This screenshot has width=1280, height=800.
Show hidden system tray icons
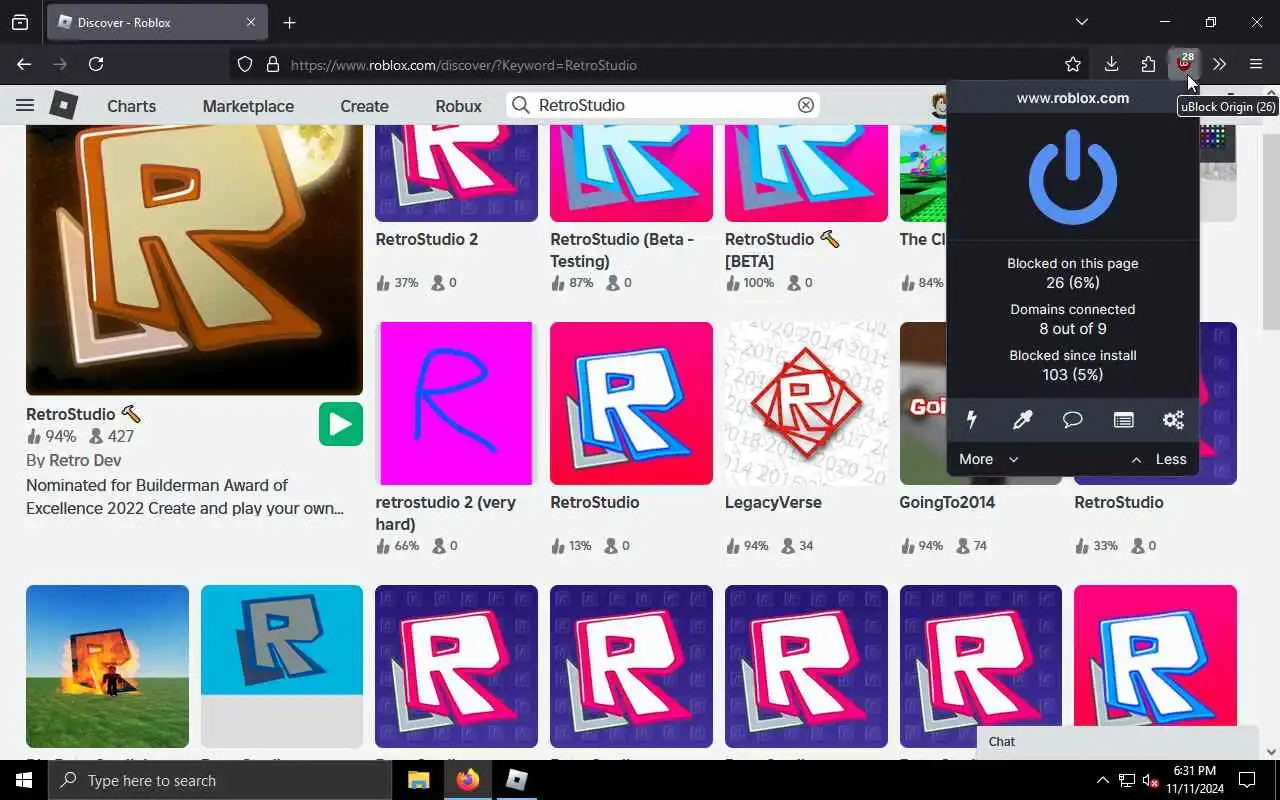pos(1103,780)
